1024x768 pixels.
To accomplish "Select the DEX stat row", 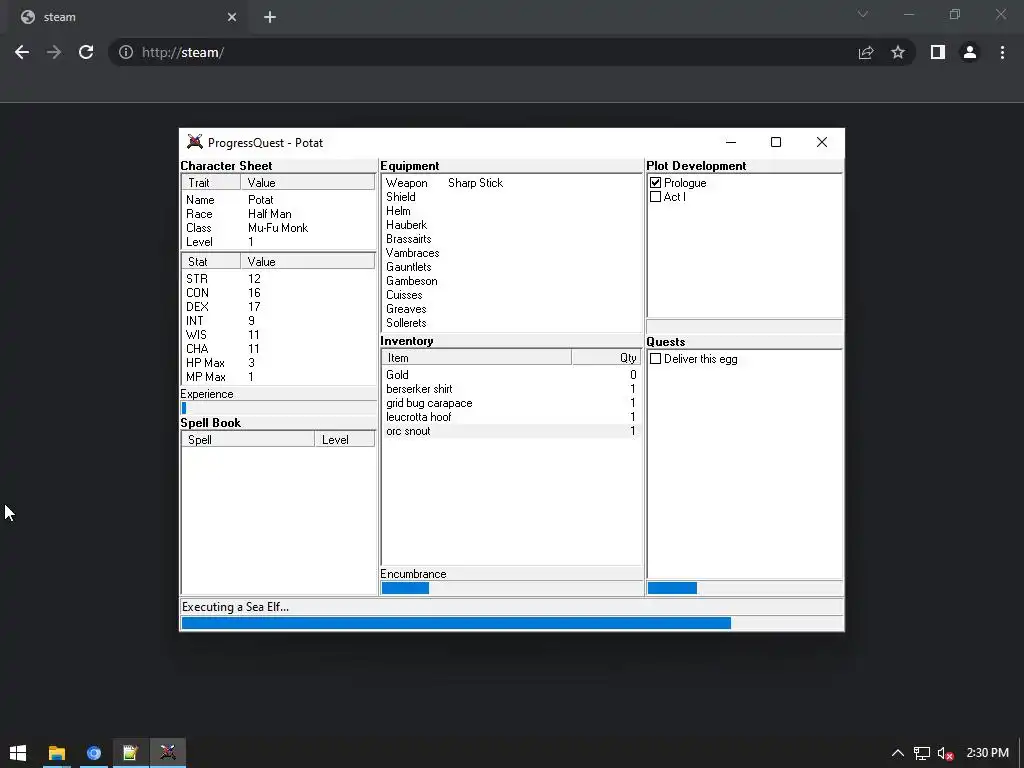I will 278,307.
